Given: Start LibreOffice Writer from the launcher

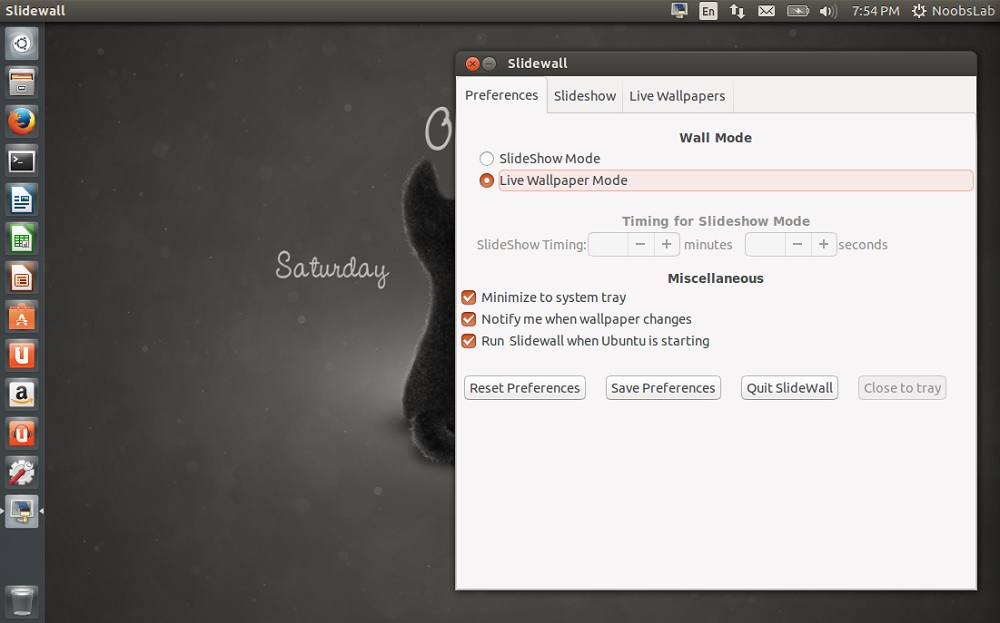Looking at the screenshot, I should pos(22,199).
